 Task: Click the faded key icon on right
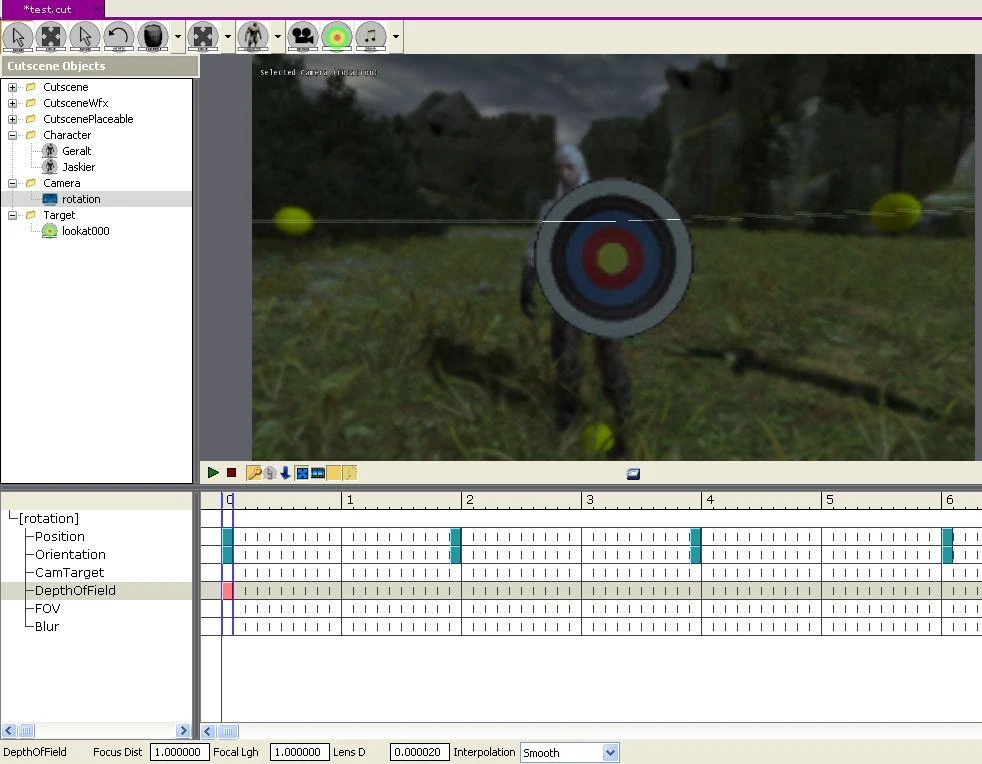[349, 473]
